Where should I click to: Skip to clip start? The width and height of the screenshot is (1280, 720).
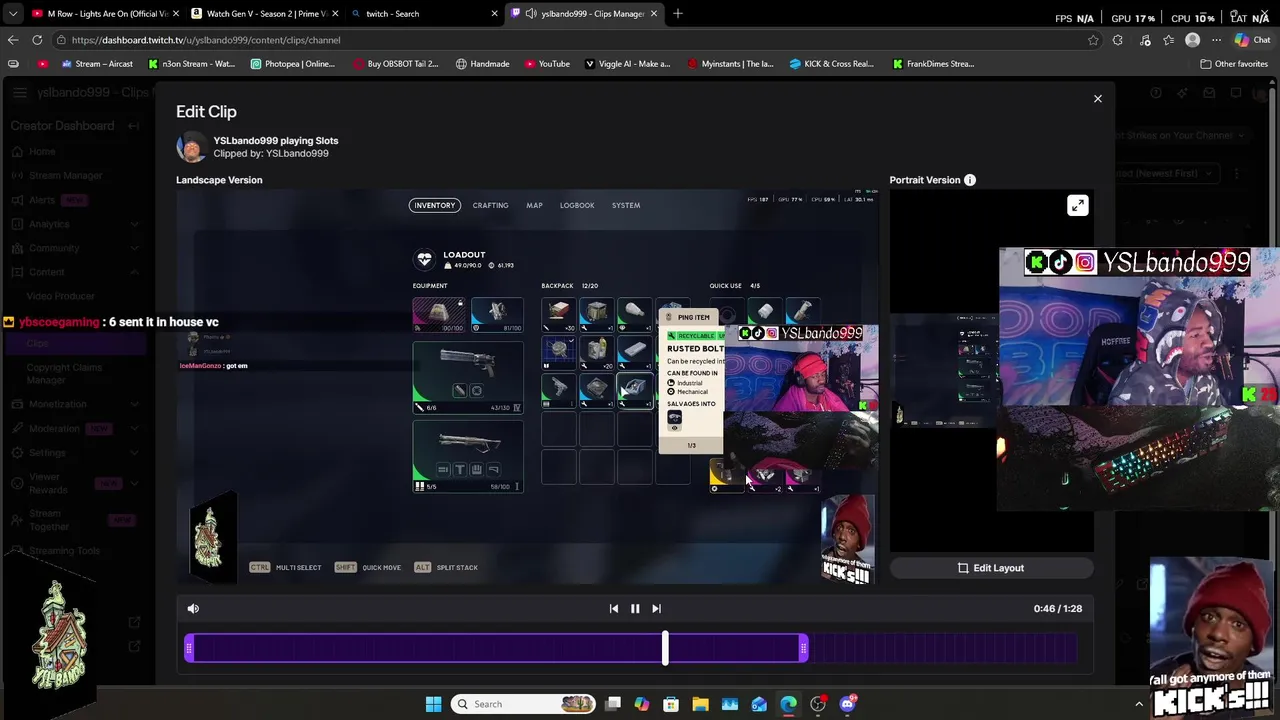click(x=613, y=608)
